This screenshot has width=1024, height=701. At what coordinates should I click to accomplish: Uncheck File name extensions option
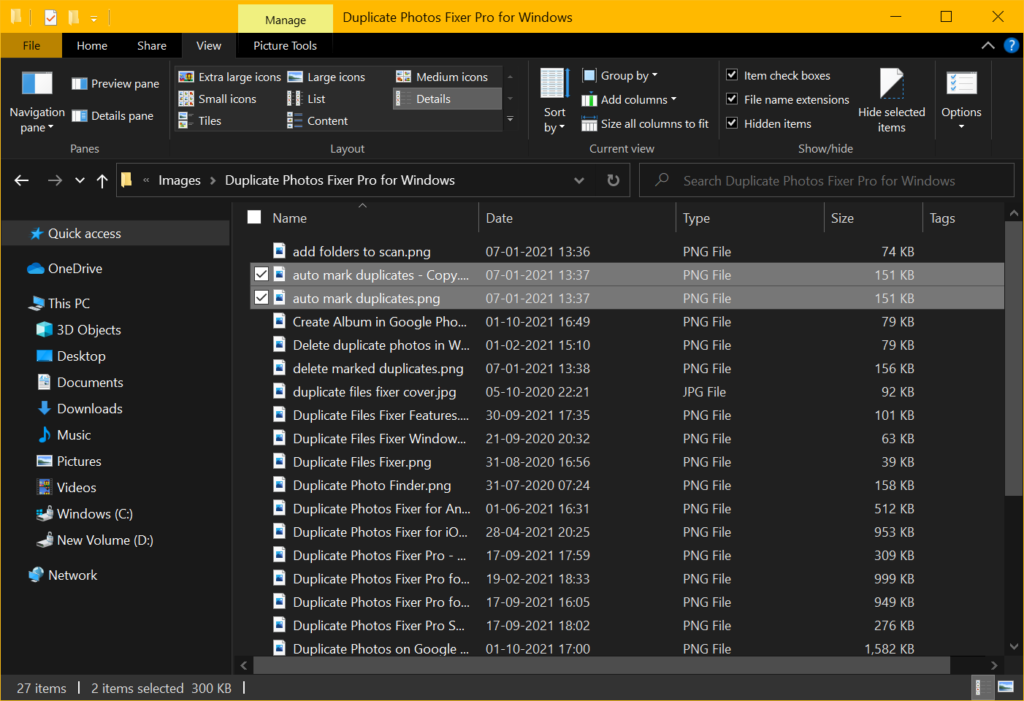(x=732, y=99)
